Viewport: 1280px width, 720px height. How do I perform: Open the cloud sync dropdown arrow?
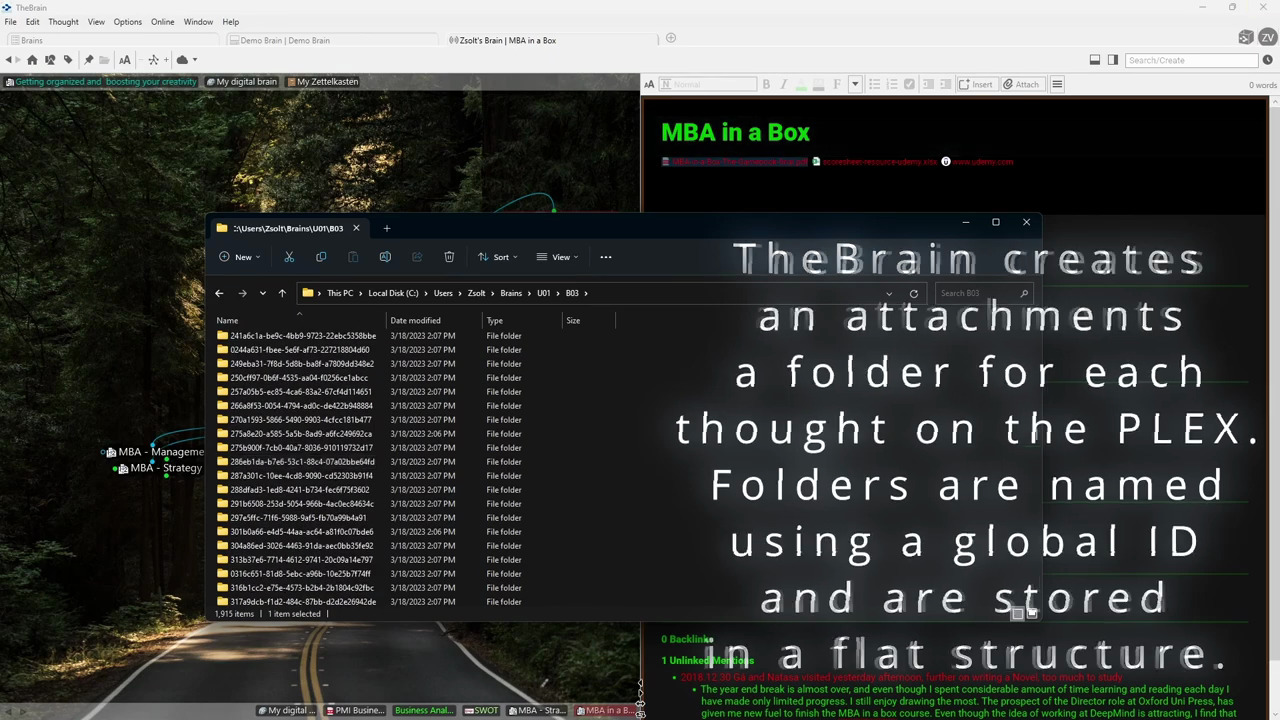pyautogui.click(x=194, y=60)
